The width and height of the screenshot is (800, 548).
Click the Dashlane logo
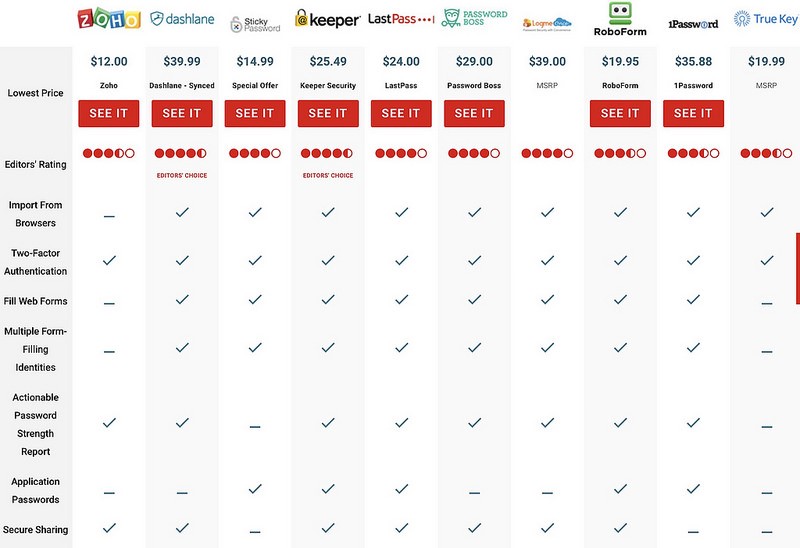coord(182,19)
